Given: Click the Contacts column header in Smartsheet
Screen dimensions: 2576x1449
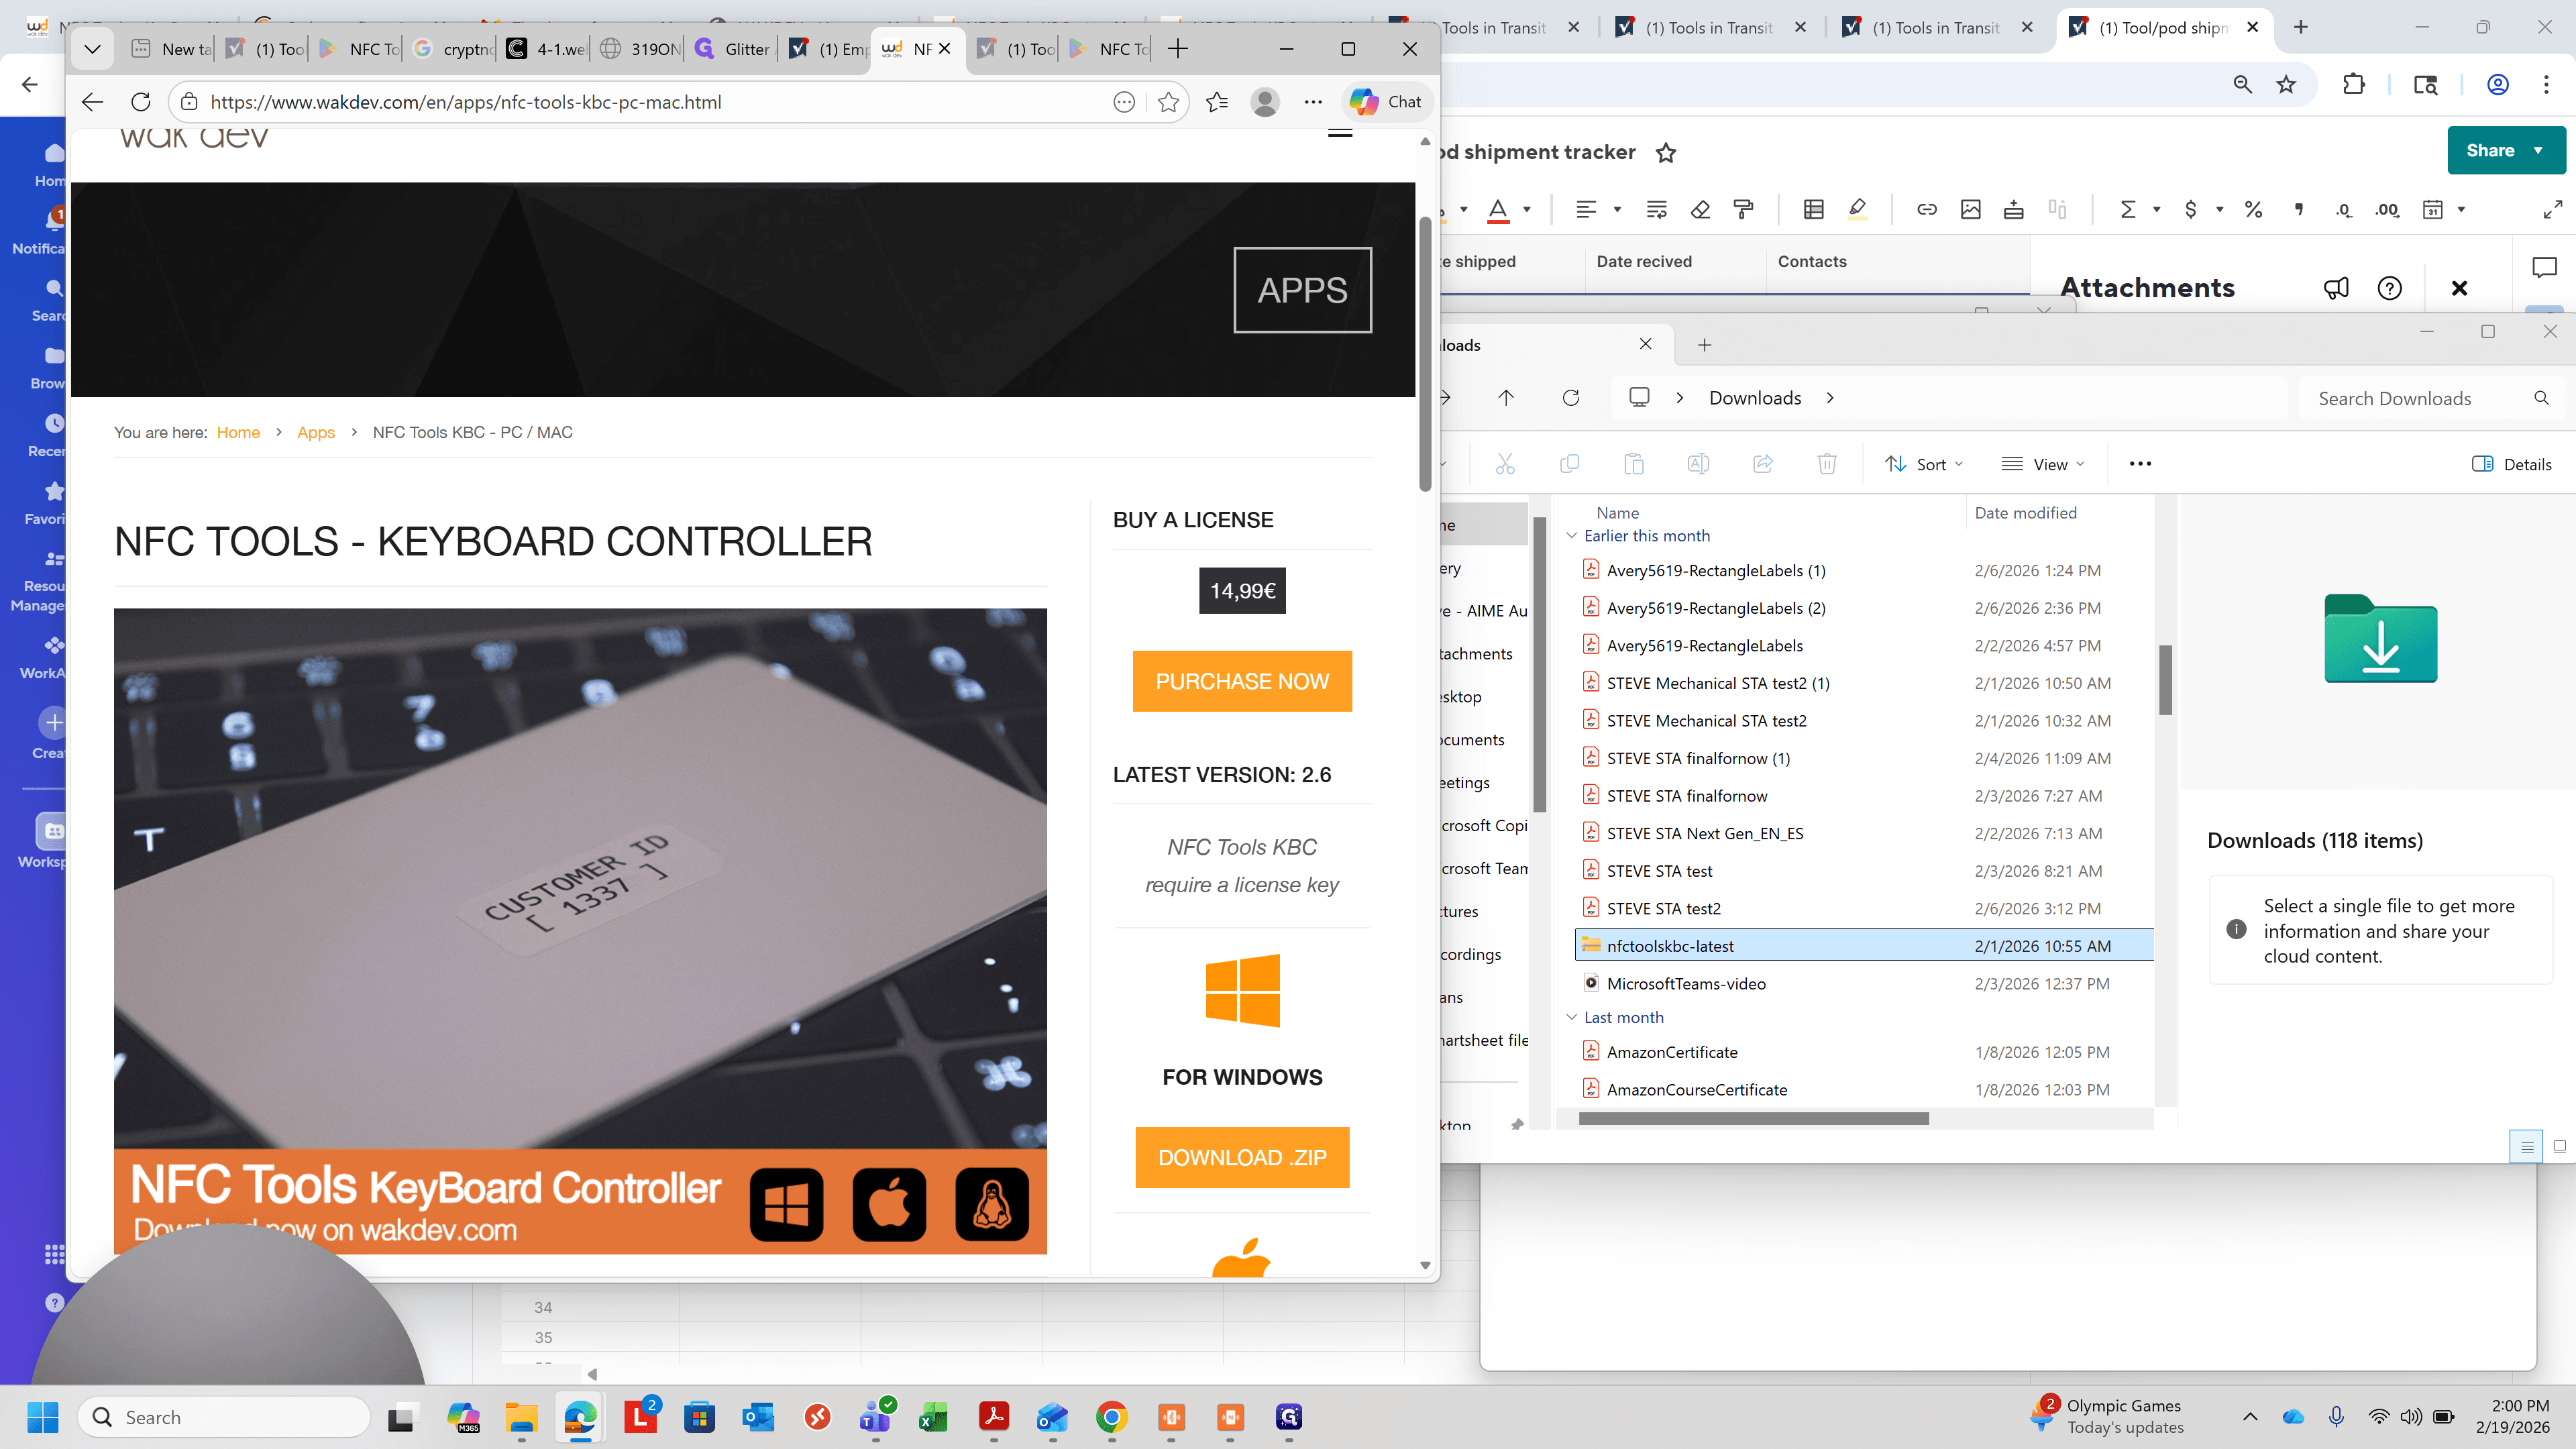Looking at the screenshot, I should (1812, 262).
